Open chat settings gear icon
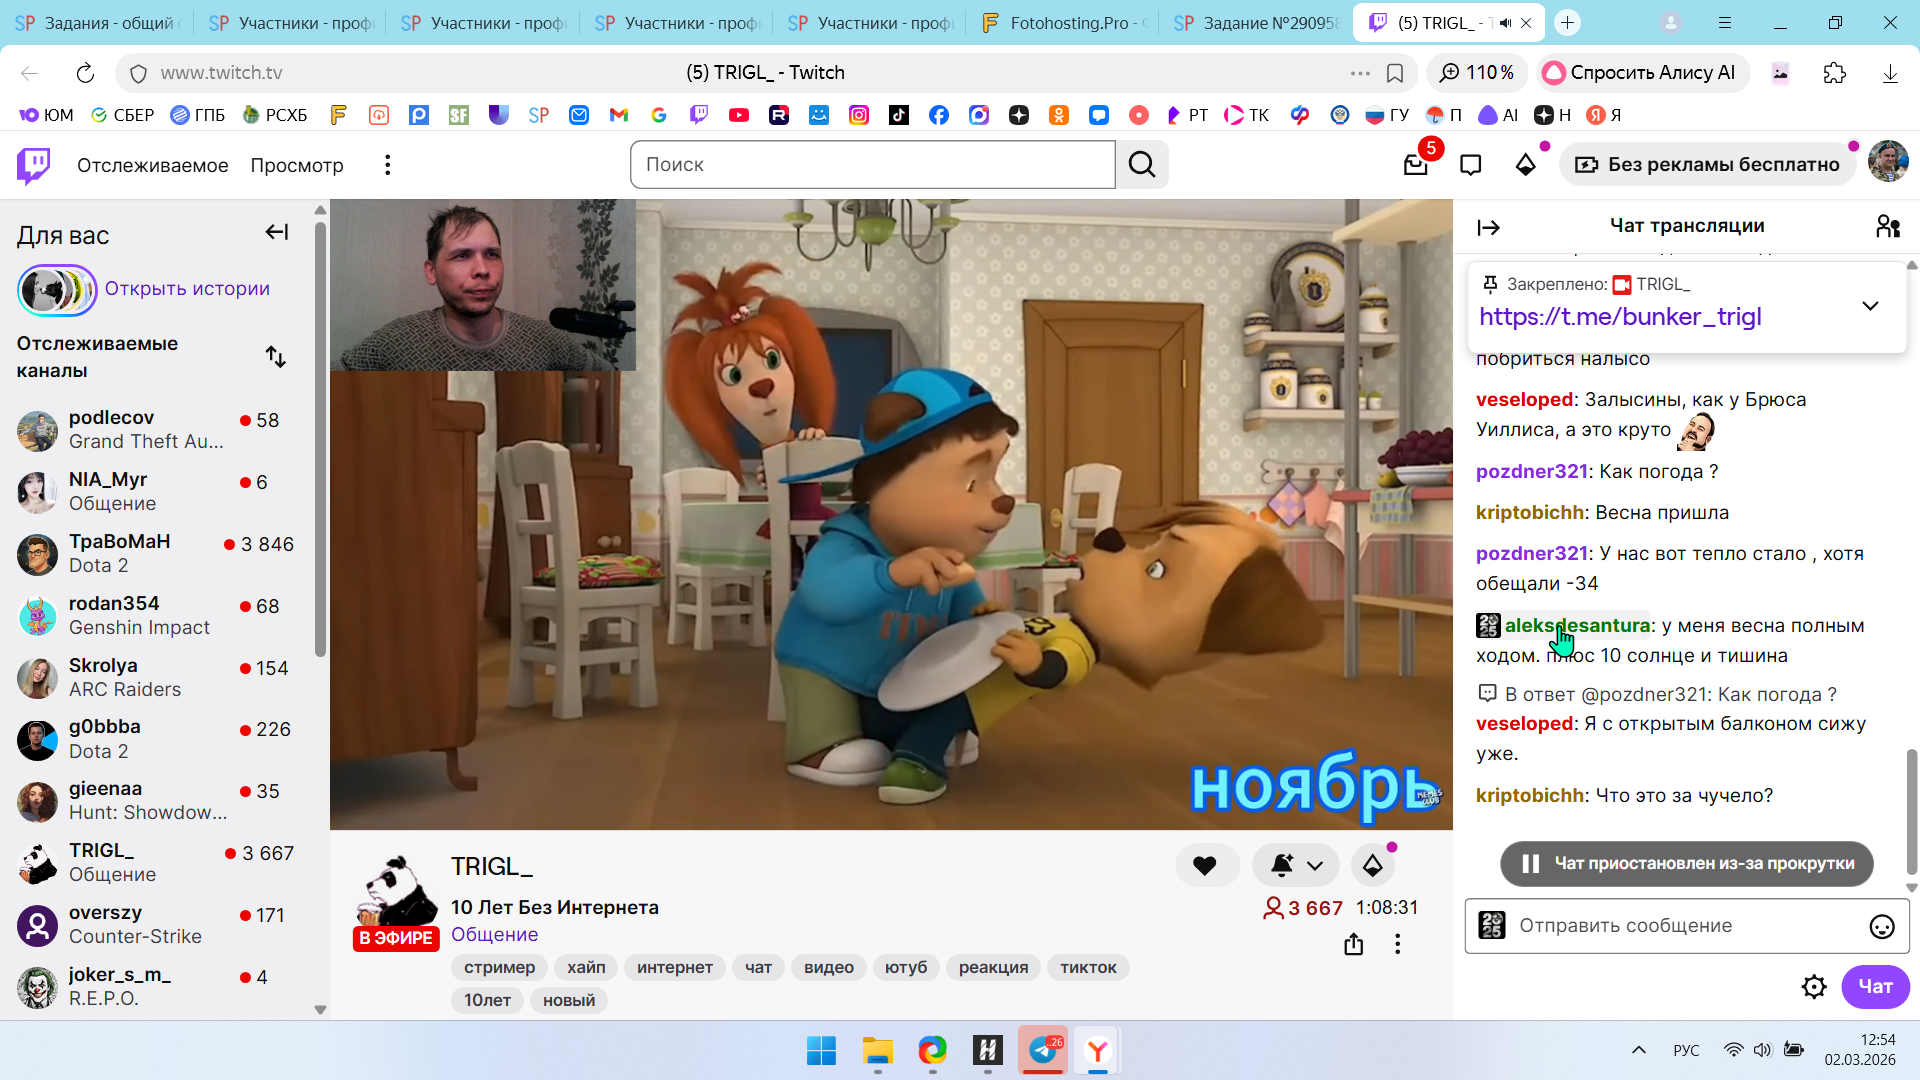 1814,987
